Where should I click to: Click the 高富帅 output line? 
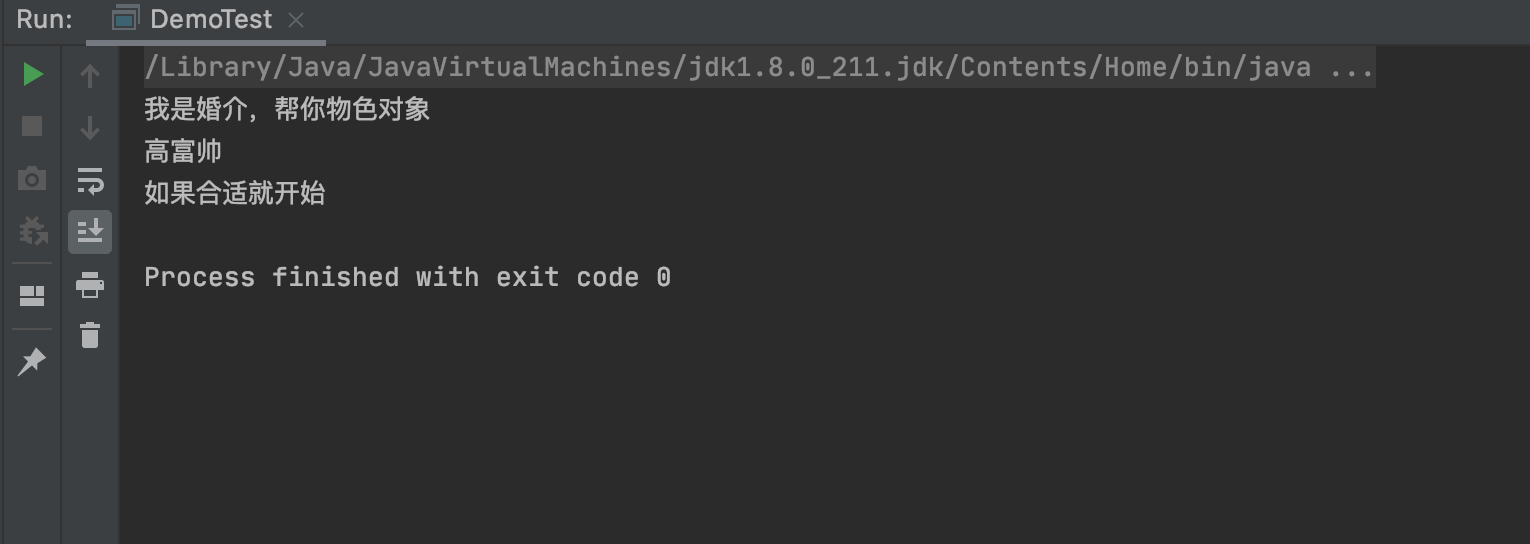(x=183, y=152)
